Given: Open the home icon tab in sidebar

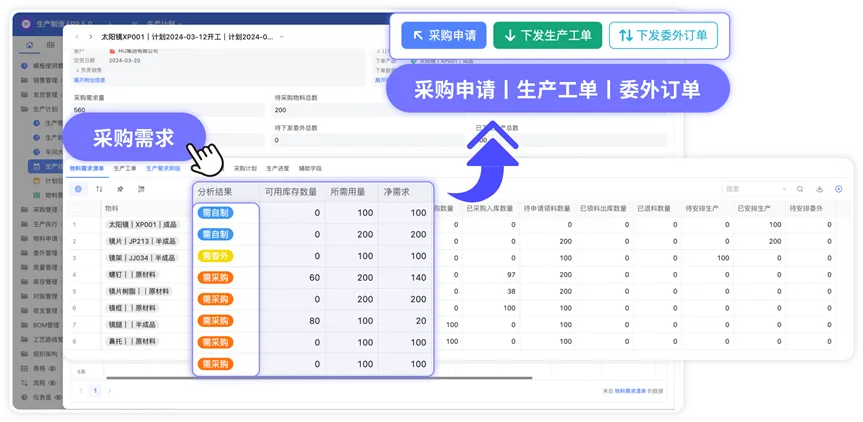Looking at the screenshot, I should tap(29, 45).
